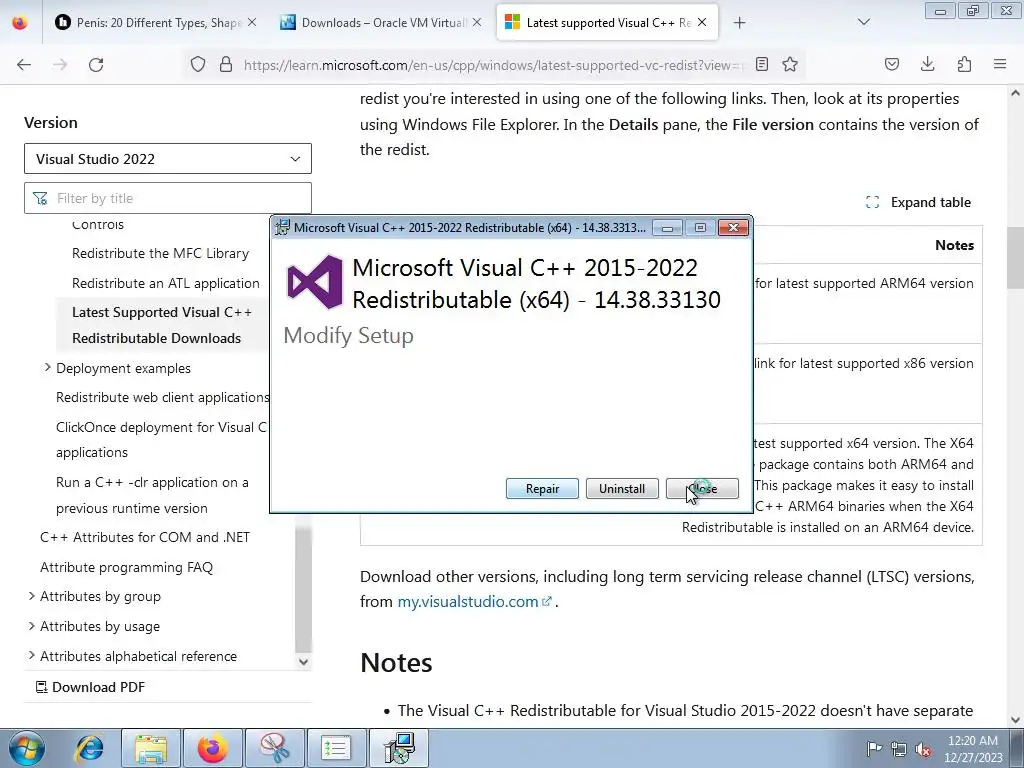The height and width of the screenshot is (768, 1024).
Task: Click the sidebar scrollbar down arrow
Action: (x=303, y=662)
